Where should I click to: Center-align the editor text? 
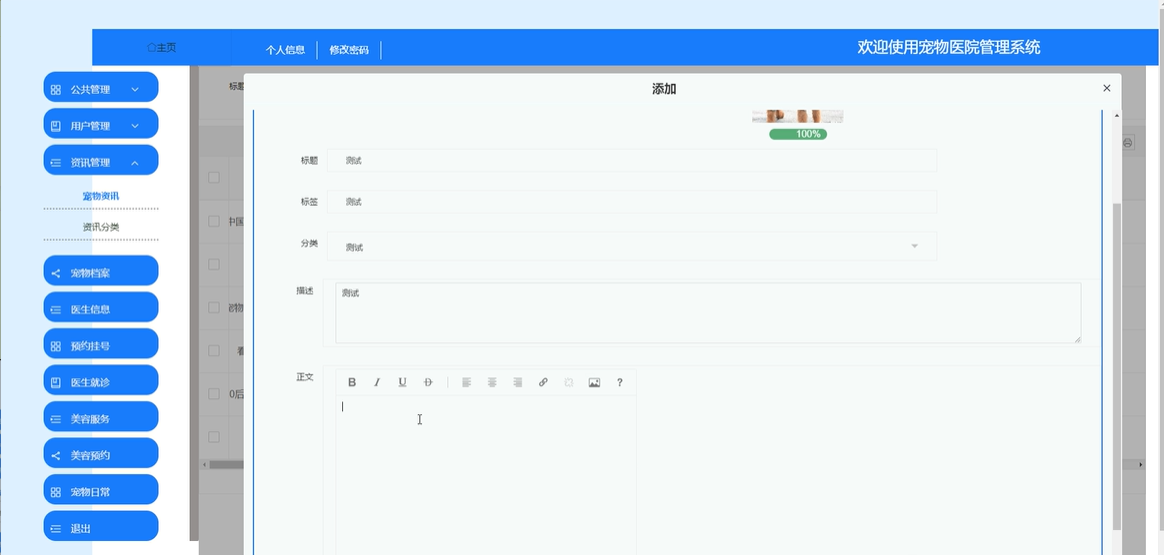click(491, 382)
